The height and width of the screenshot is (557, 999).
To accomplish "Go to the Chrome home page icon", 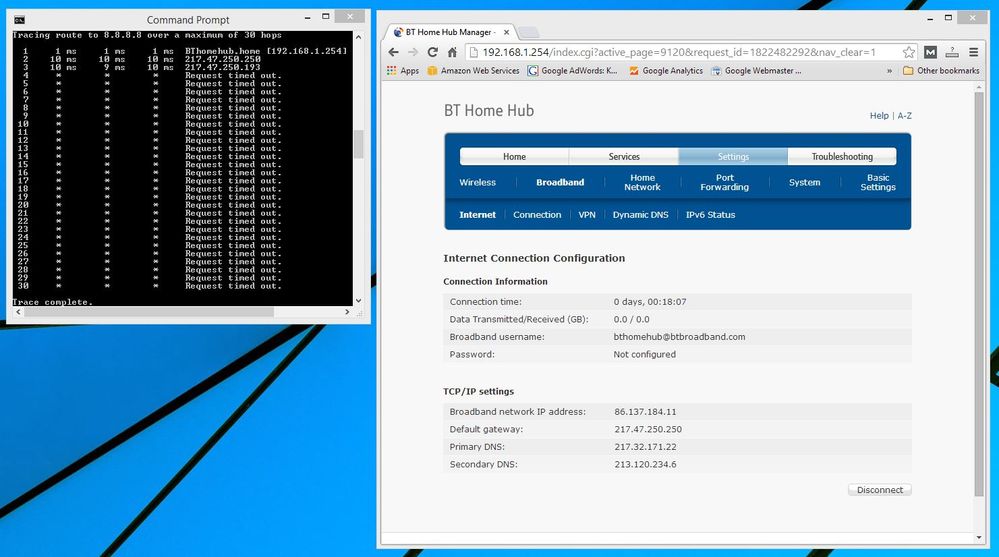I will [452, 52].
